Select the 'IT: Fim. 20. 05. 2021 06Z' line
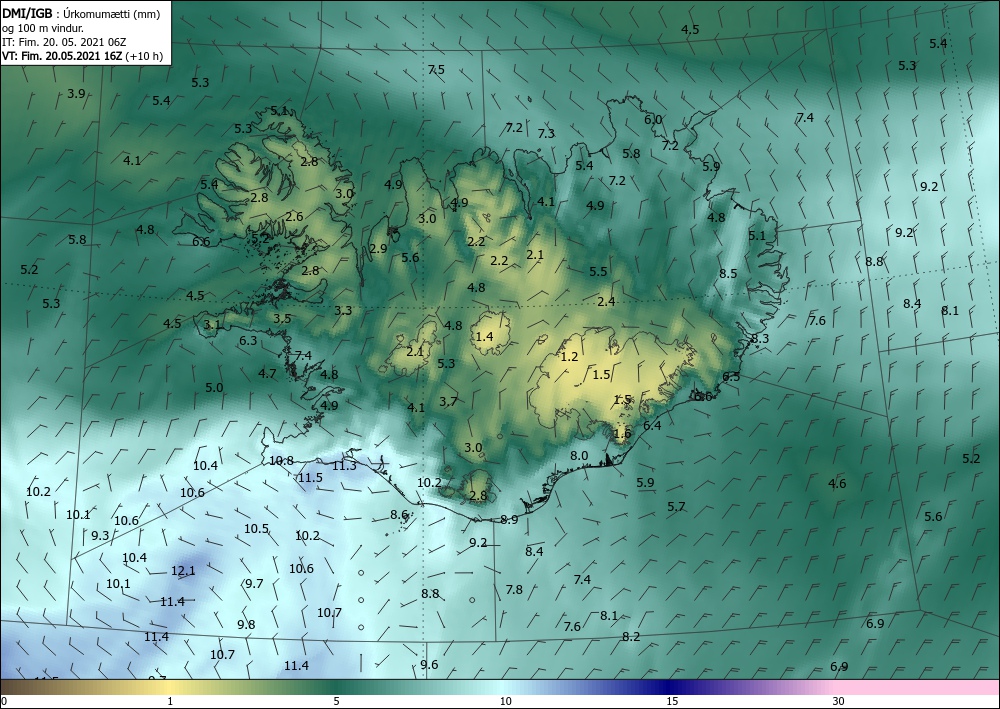This screenshot has width=1000, height=709. click(64, 42)
